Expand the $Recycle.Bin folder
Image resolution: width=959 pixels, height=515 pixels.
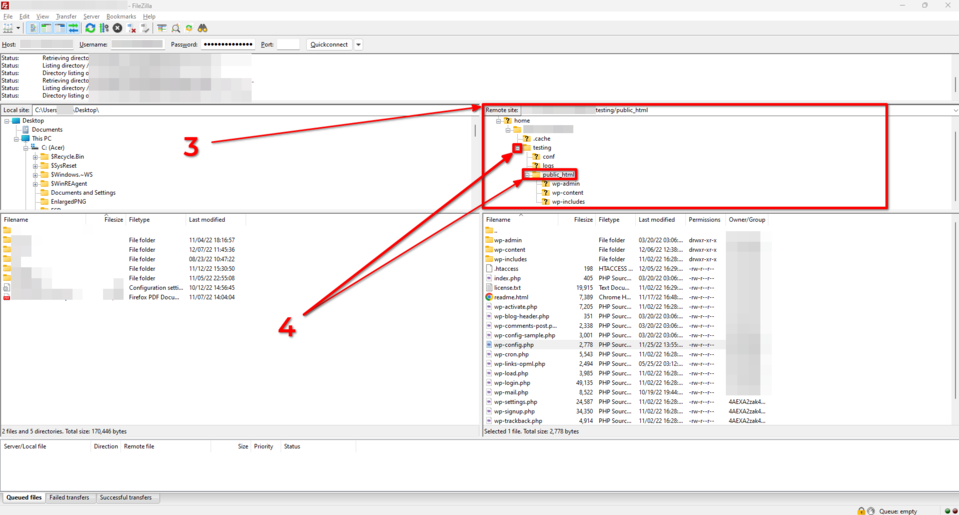click(x=35, y=157)
